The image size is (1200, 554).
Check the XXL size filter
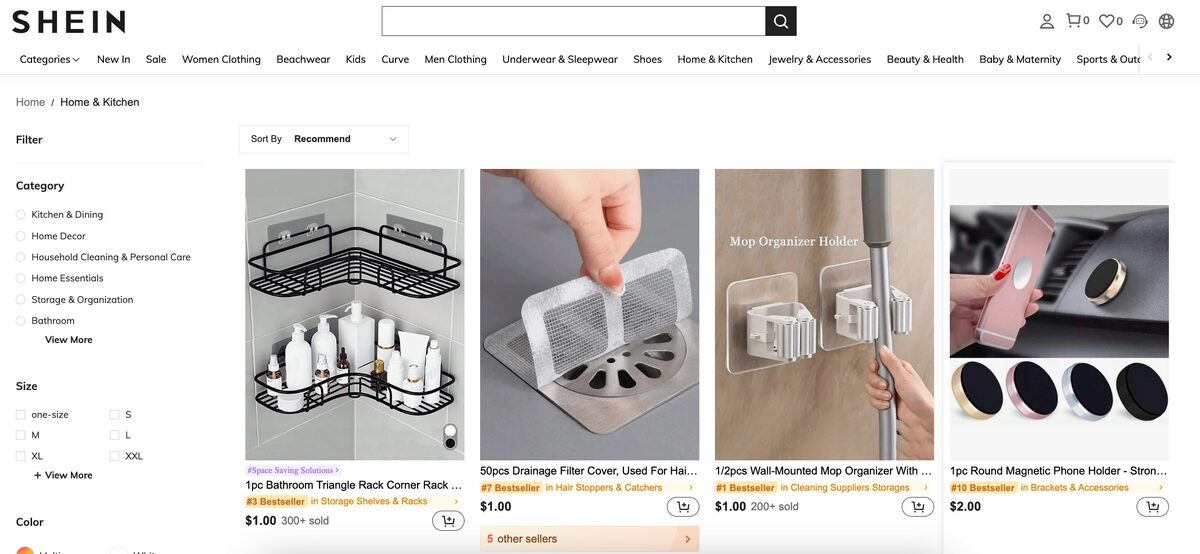(x=115, y=456)
